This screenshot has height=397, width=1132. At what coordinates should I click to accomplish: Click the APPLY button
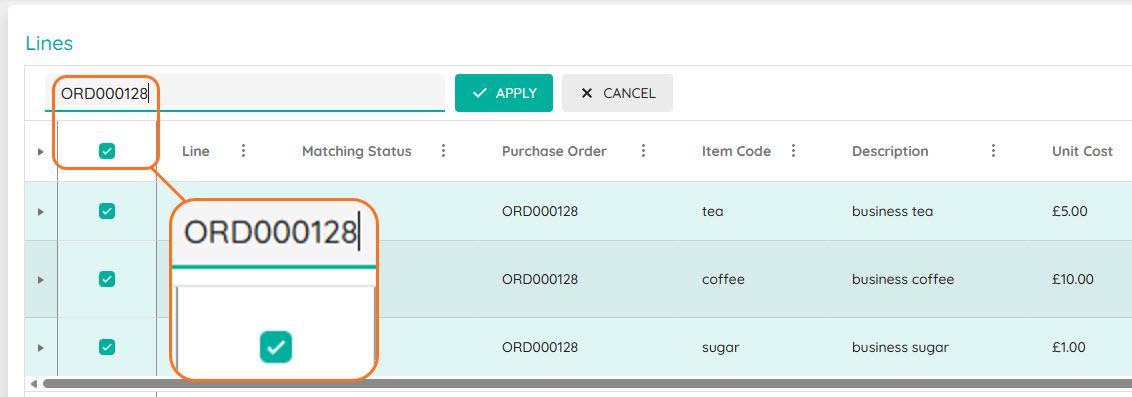click(503, 93)
